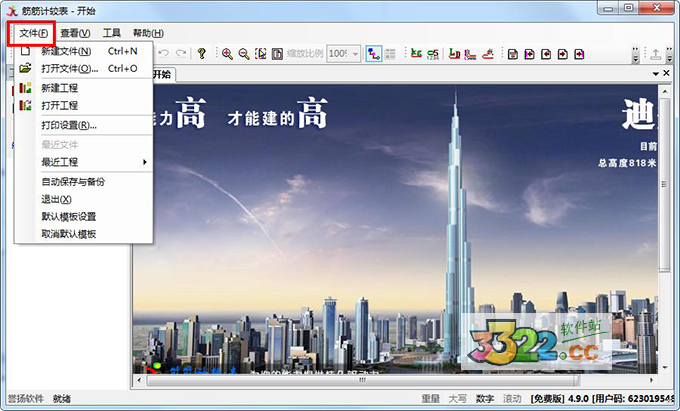Choose 新建文件(N) from the File menu
This screenshot has height=411, width=680.
[x=84, y=51]
